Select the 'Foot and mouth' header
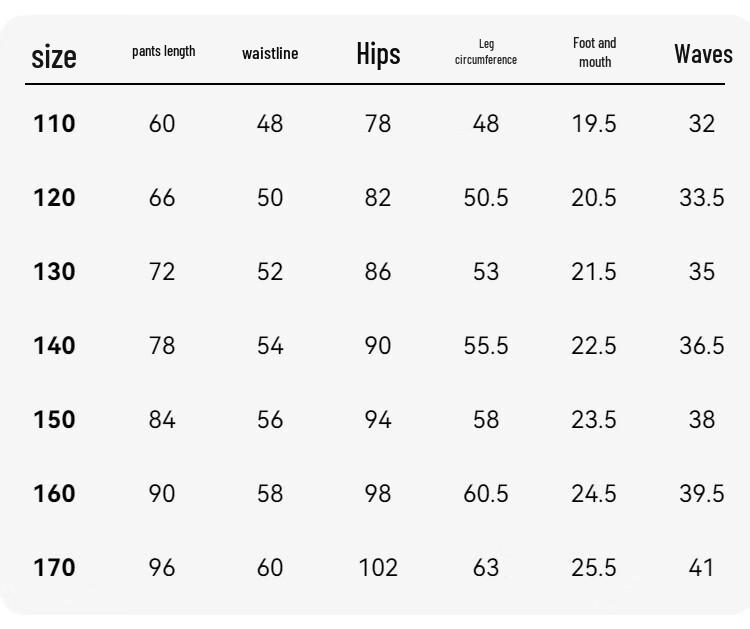750x629 pixels. [x=595, y=52]
